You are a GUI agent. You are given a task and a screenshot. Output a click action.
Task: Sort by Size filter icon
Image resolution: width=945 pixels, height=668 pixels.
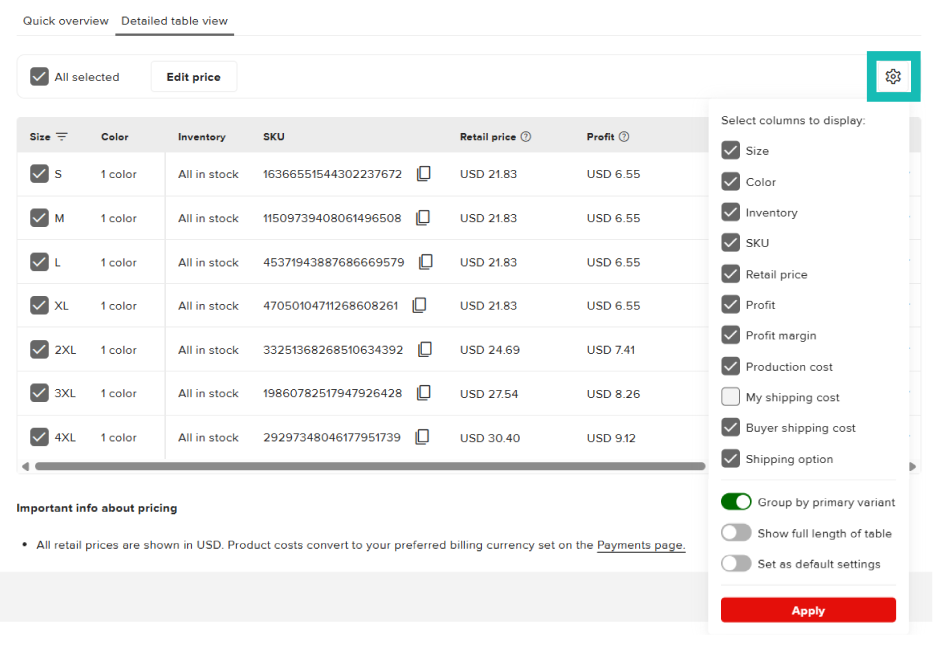pyautogui.click(x=61, y=137)
